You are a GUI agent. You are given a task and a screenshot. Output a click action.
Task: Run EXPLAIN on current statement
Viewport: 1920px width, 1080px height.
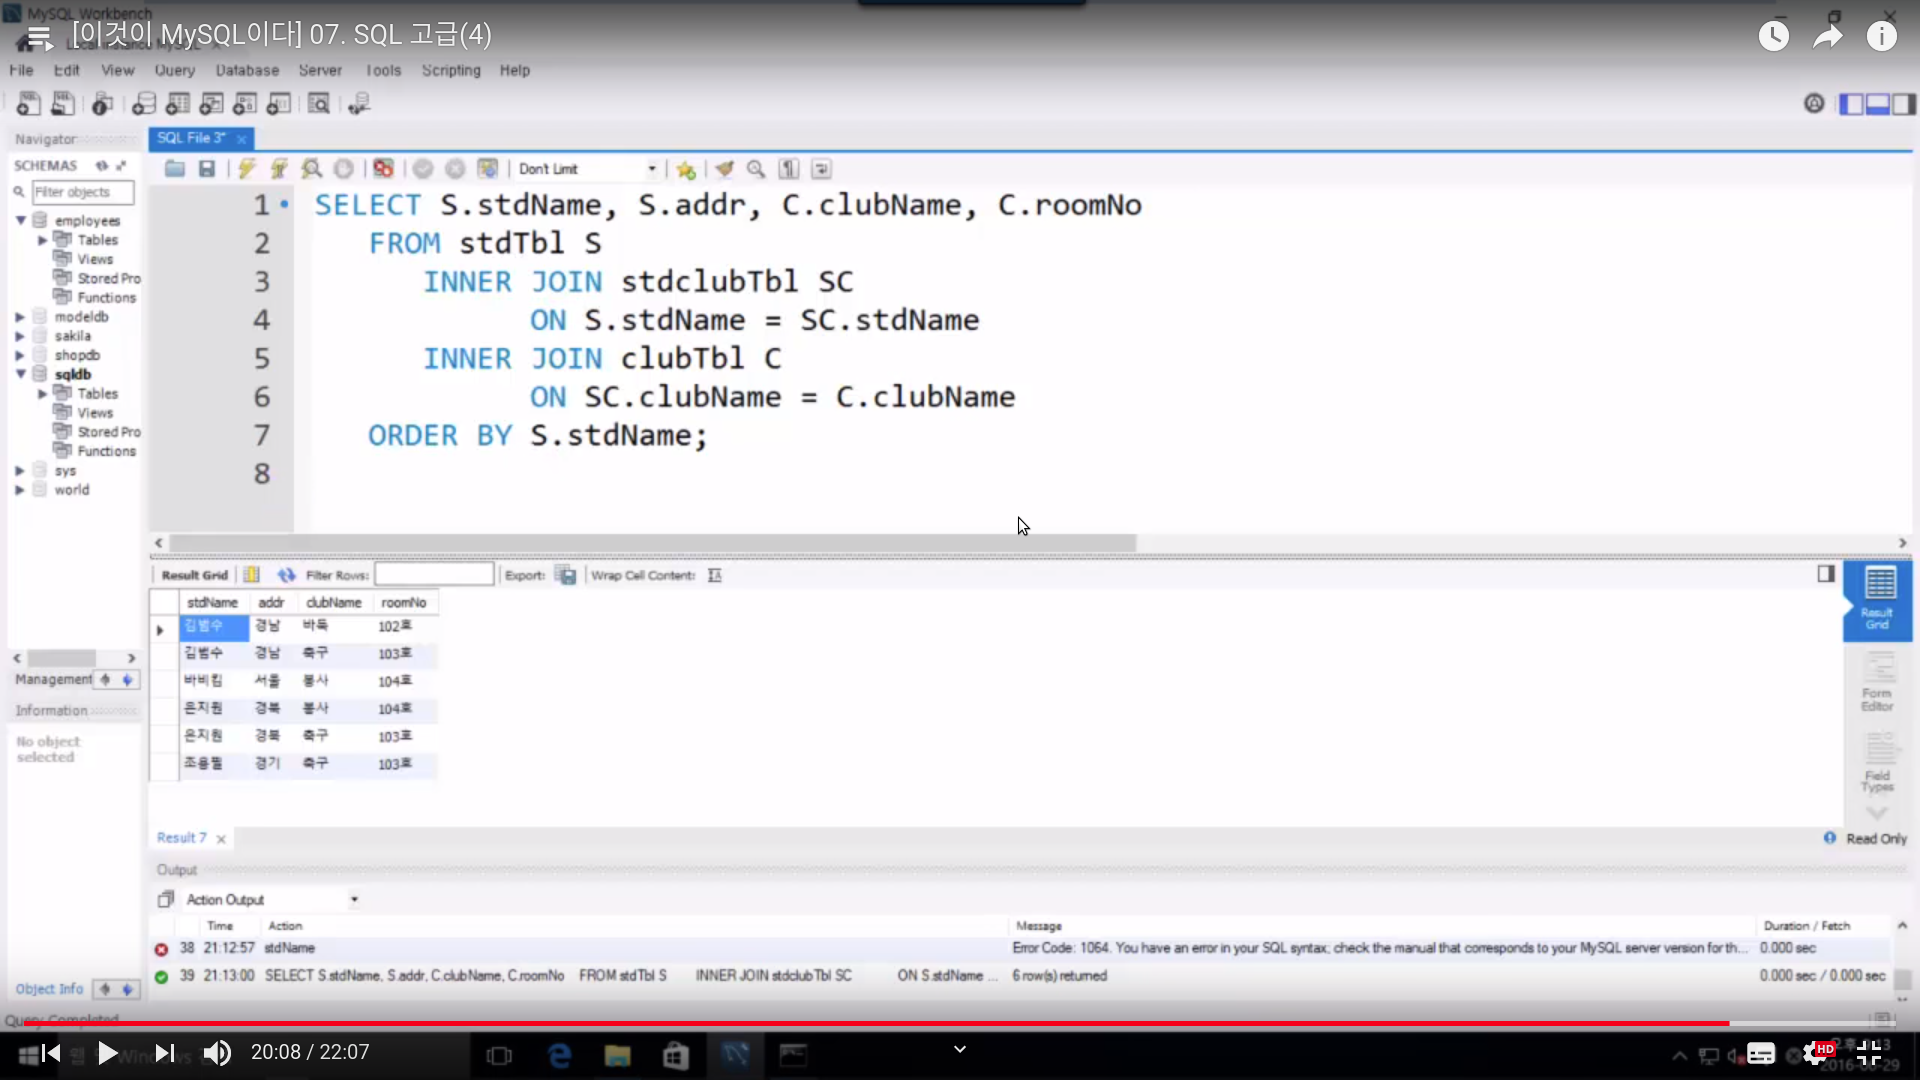[x=312, y=169]
